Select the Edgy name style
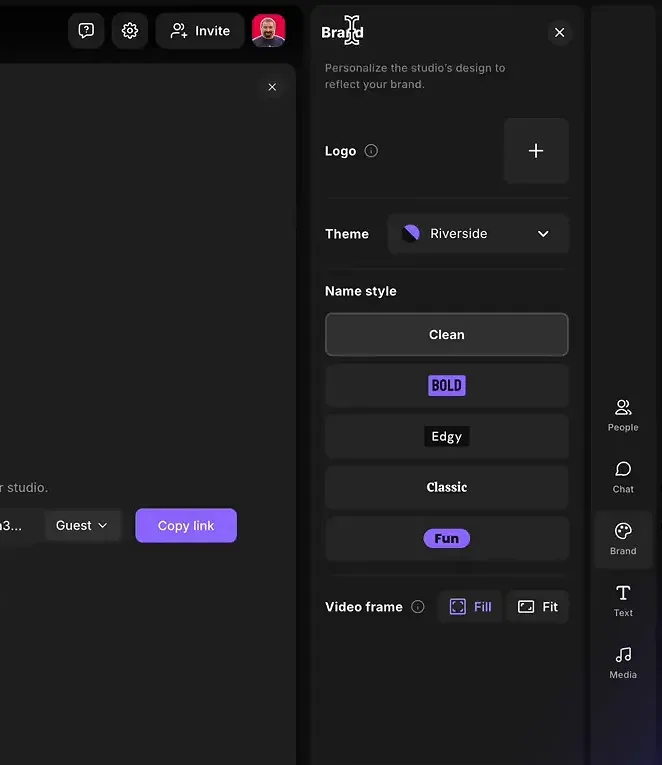Screen dimensions: 662x765 (x=447, y=436)
